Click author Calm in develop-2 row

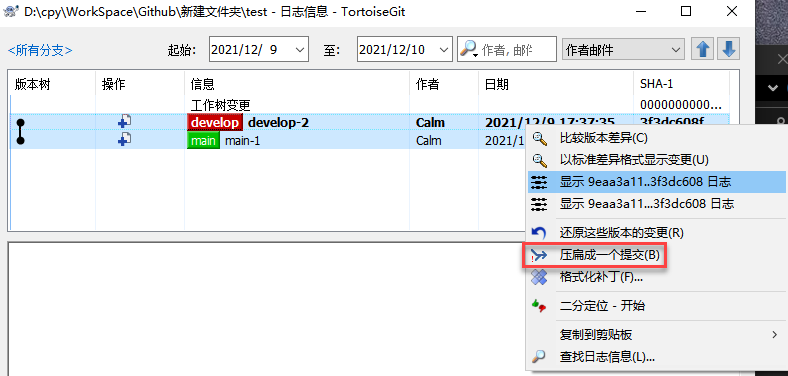pos(431,123)
